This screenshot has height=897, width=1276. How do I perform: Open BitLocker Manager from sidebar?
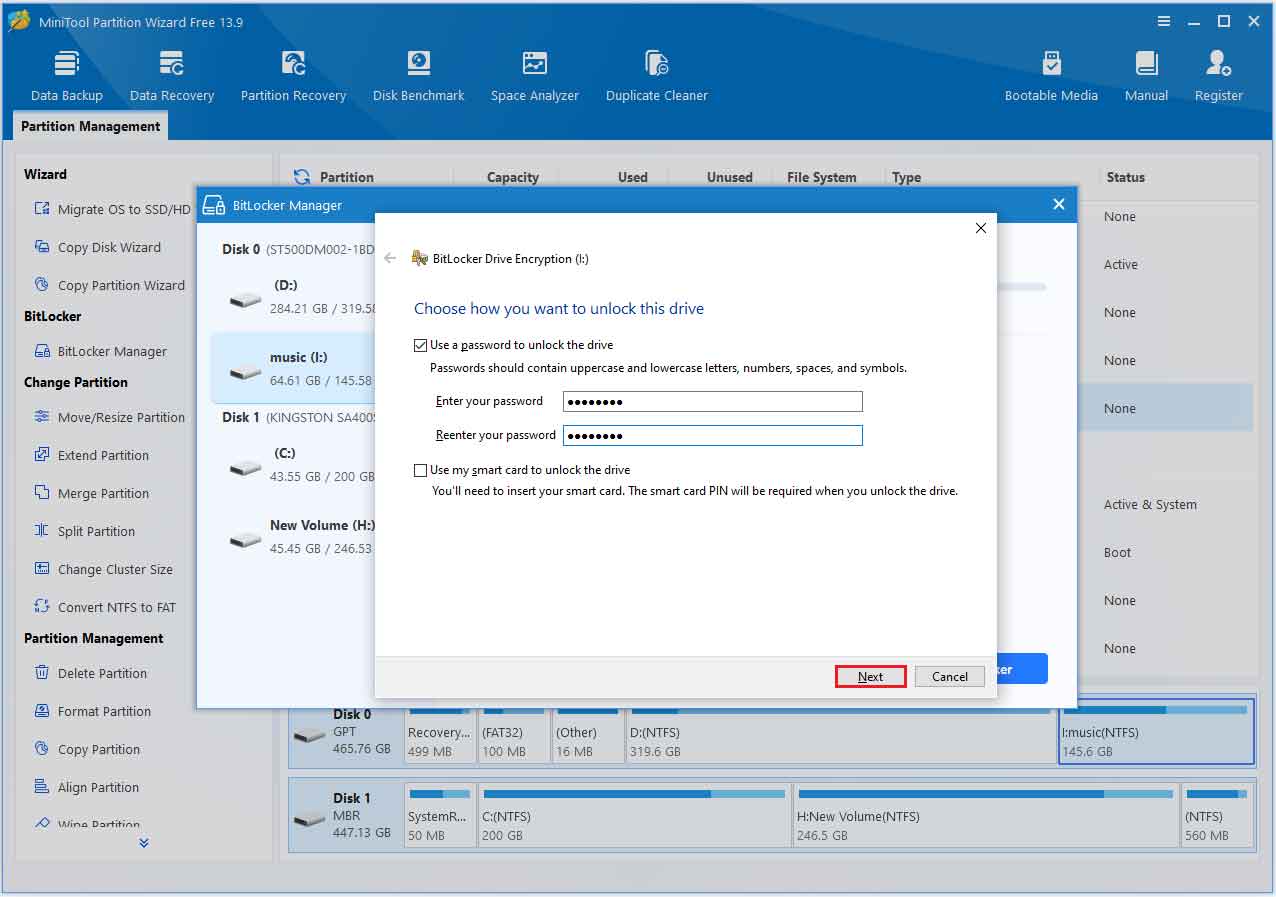coord(101,351)
